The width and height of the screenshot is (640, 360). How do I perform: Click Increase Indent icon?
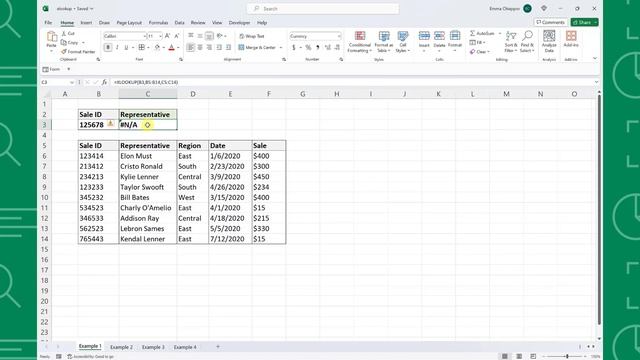229,48
